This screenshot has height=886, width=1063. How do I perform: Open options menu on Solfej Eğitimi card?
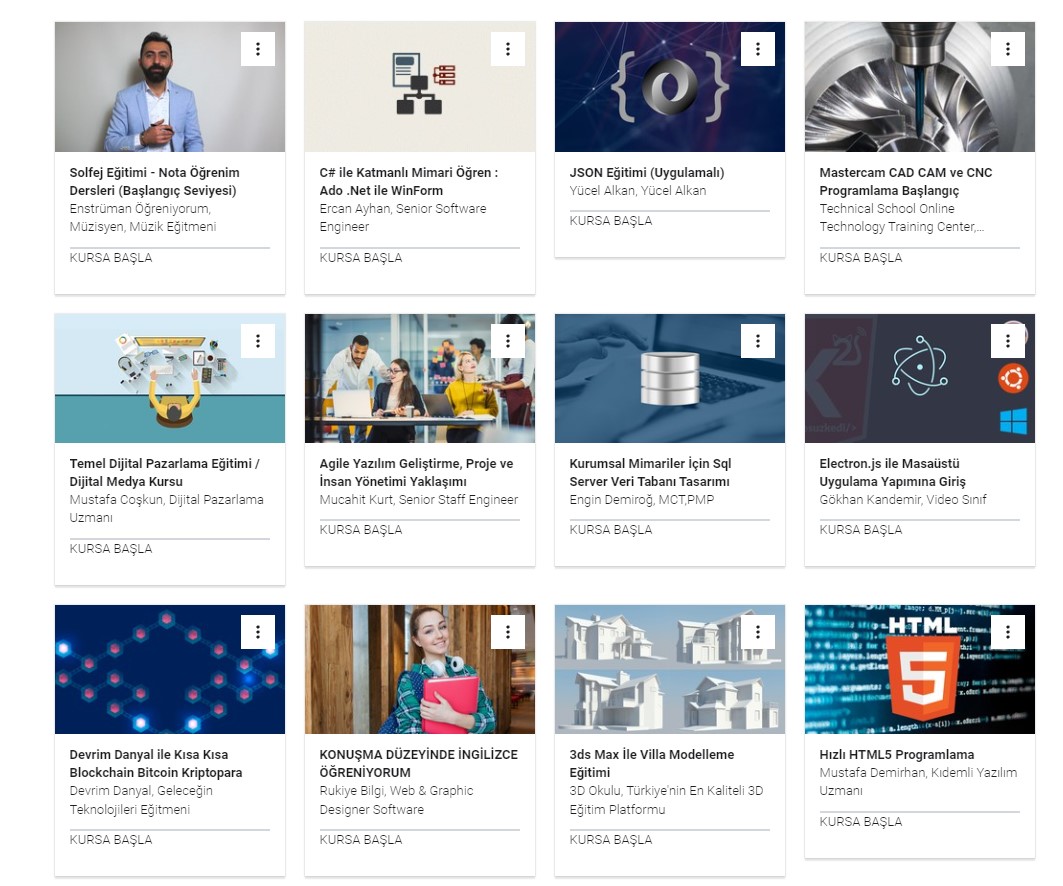point(258,49)
